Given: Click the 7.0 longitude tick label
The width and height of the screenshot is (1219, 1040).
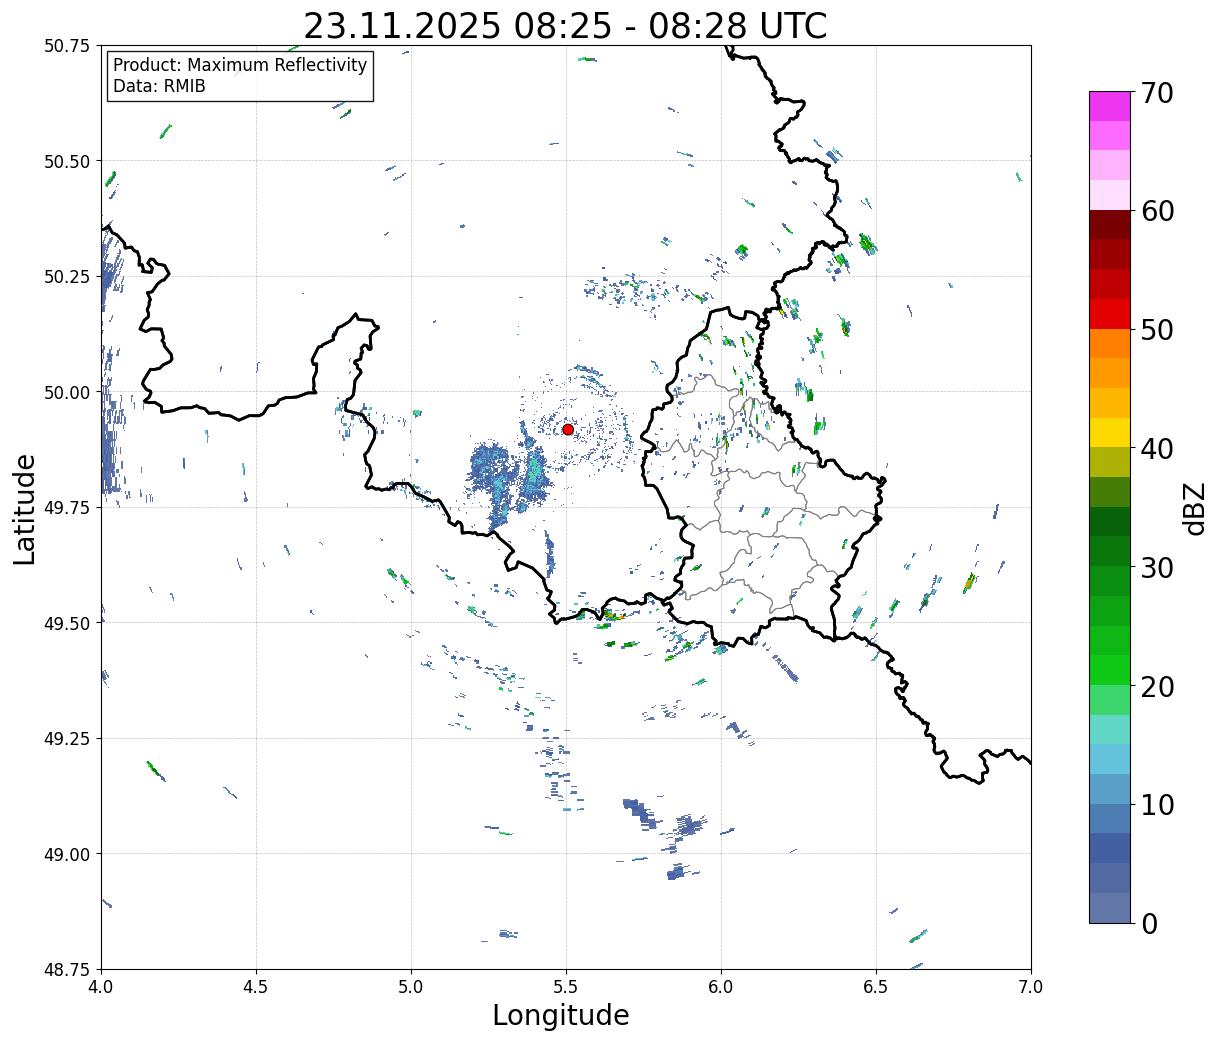Looking at the screenshot, I should coord(1031,986).
